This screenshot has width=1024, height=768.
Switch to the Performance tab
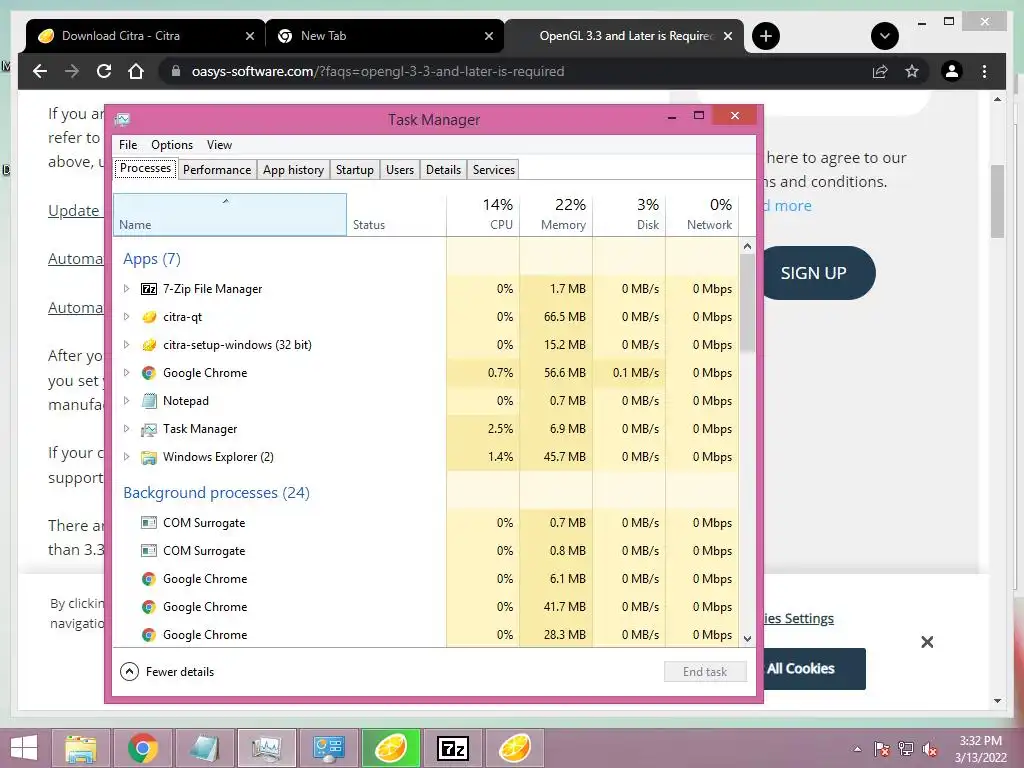[217, 170]
